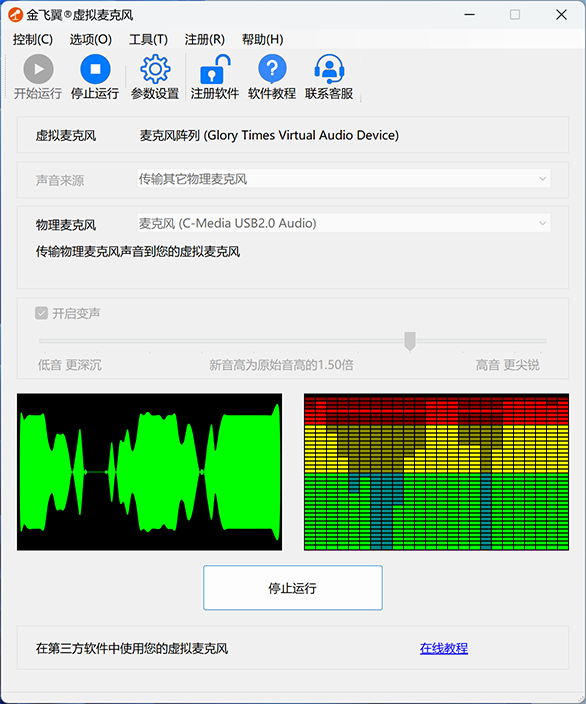
Task: Open the 注册(R) menu
Action: pos(204,40)
